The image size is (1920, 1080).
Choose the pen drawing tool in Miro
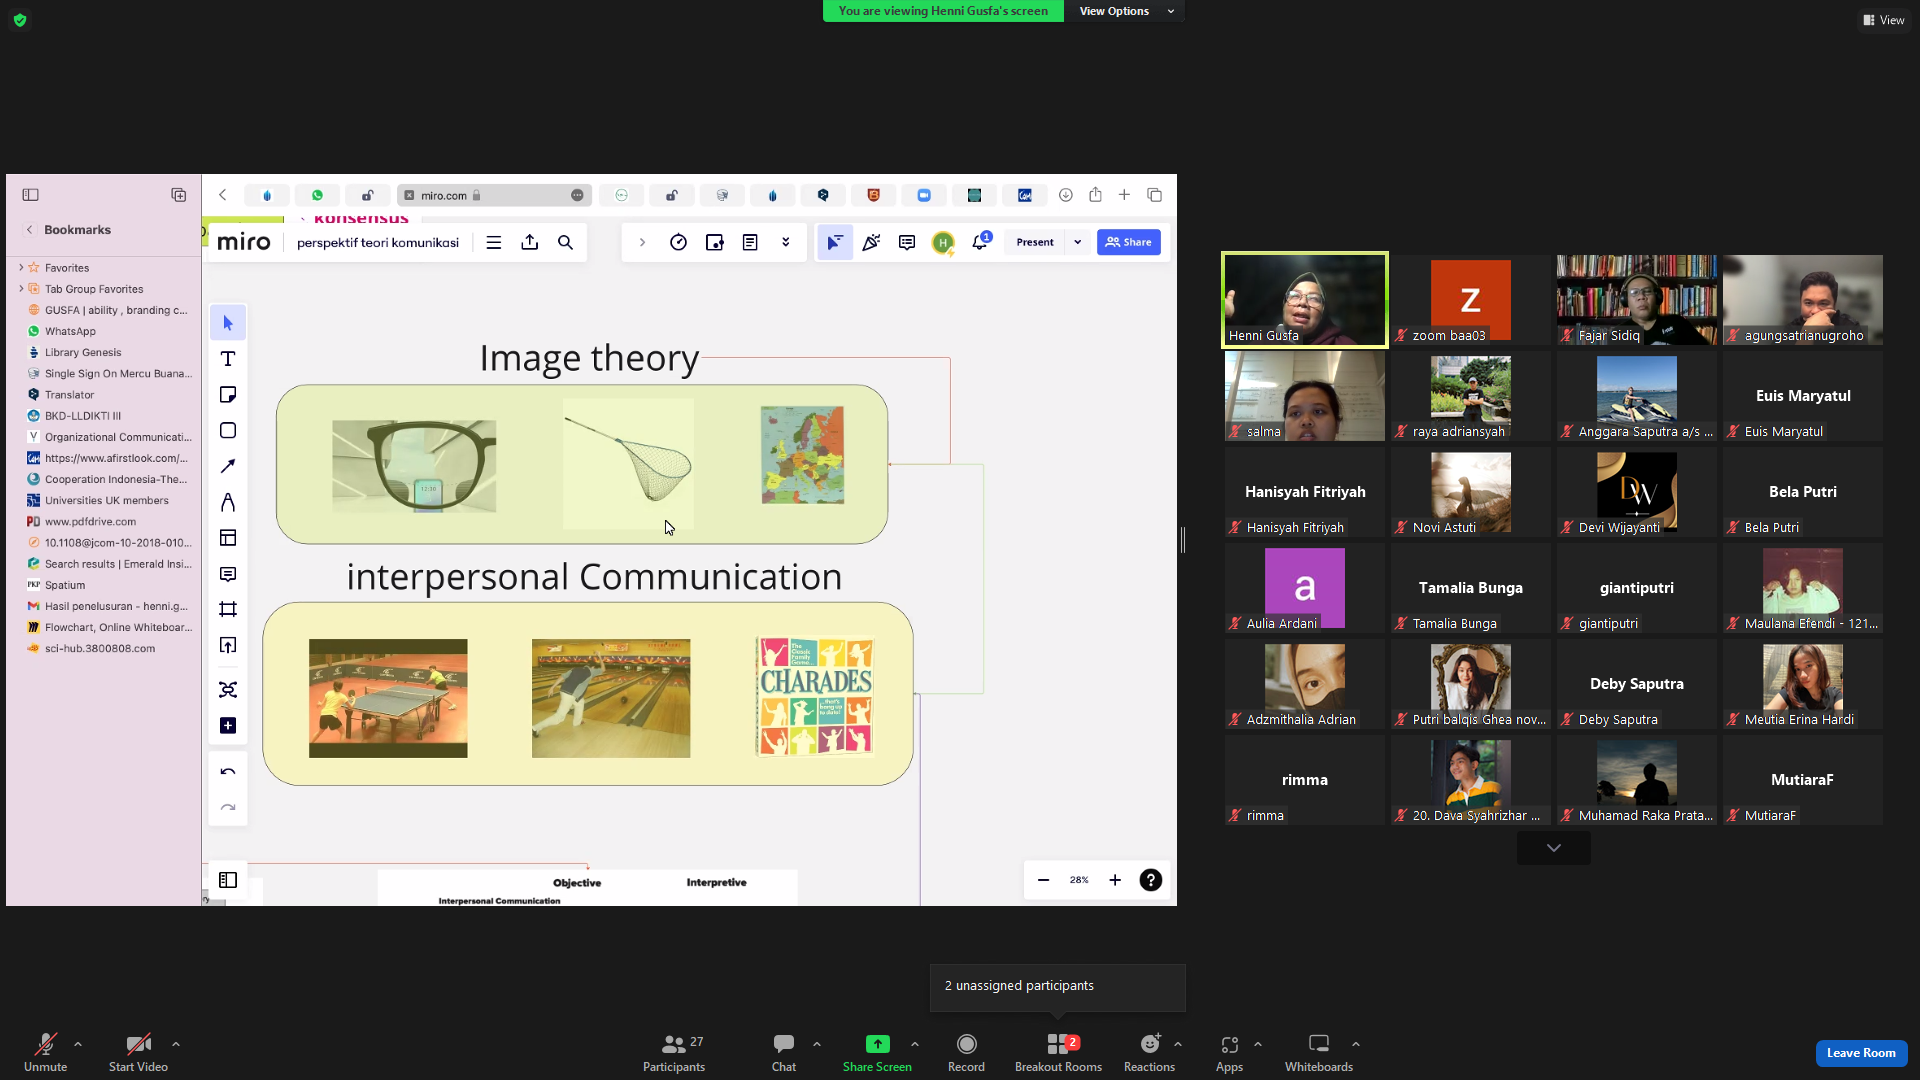click(x=228, y=502)
